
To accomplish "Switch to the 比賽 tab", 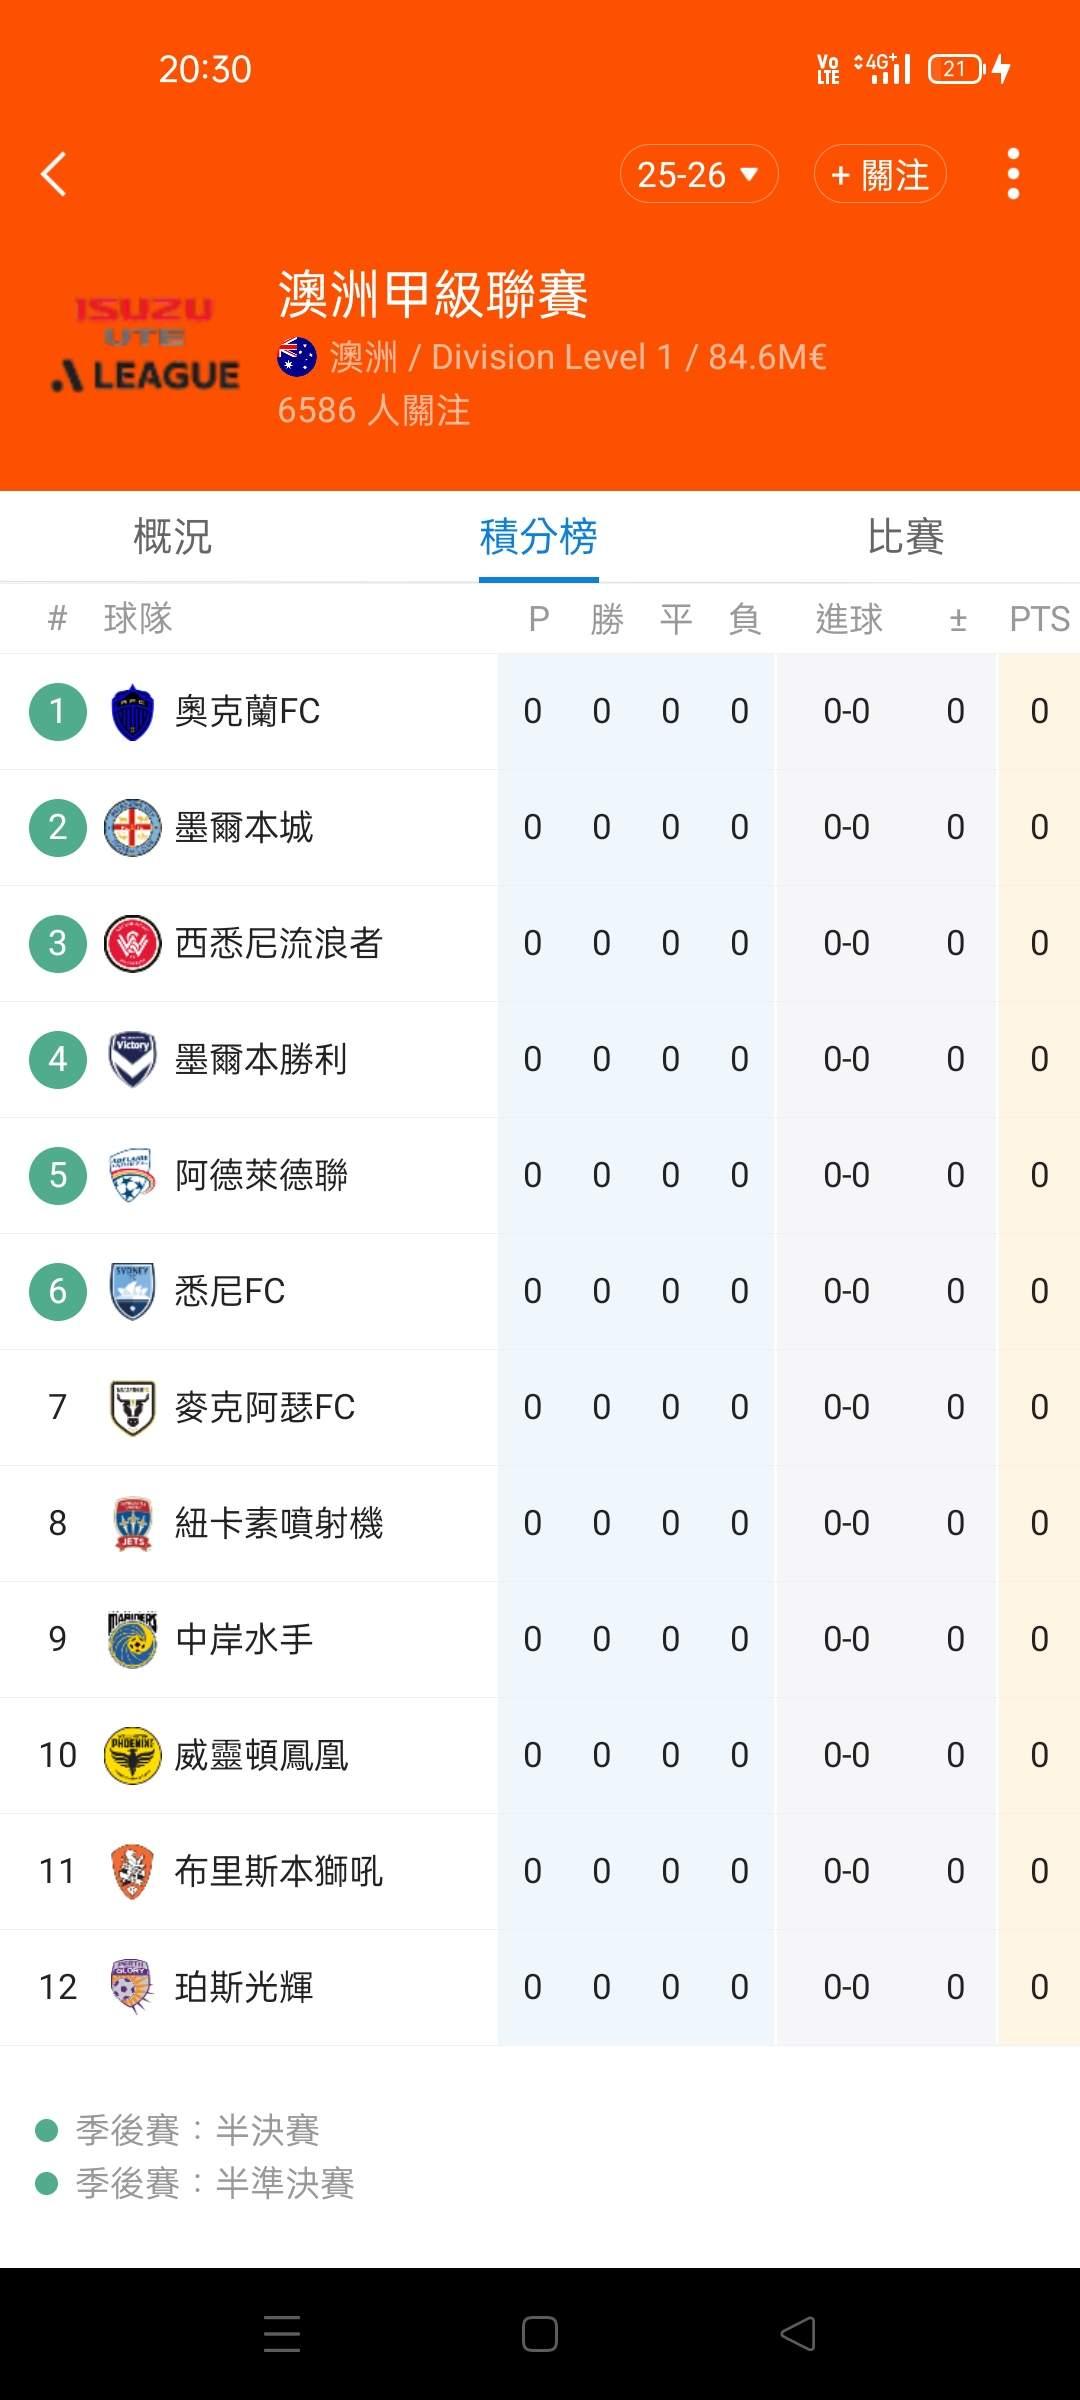I will pyautogui.click(x=905, y=537).
